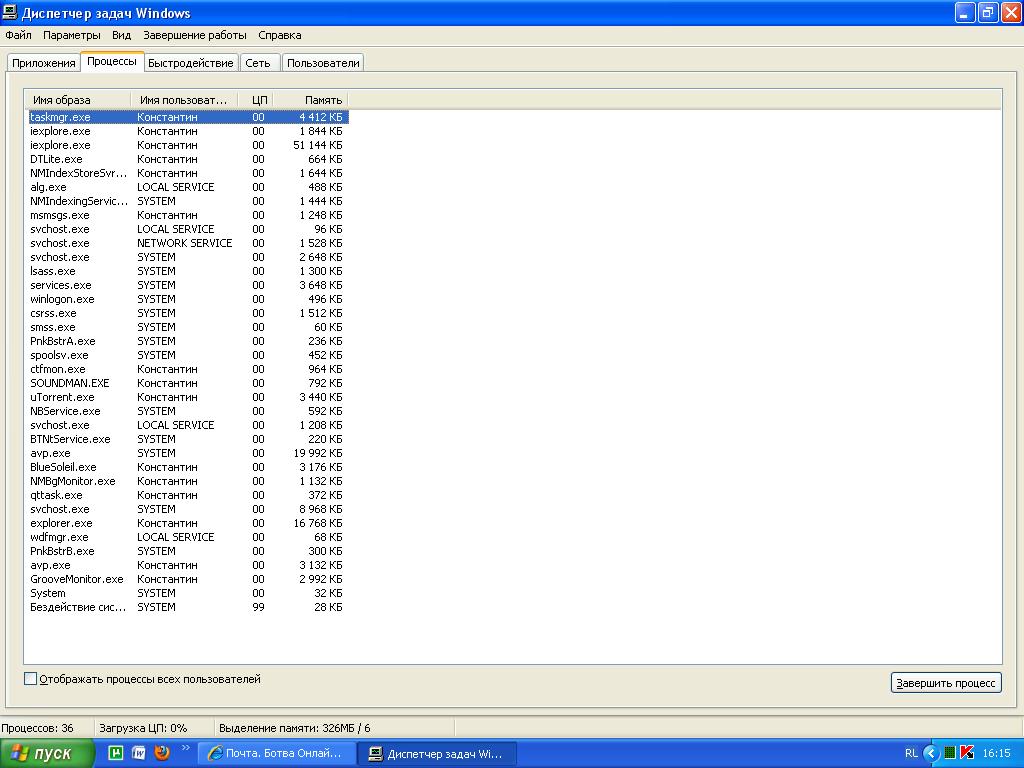This screenshot has height=768, width=1024.
Task: Open the green quick launch icon
Action: [x=116, y=752]
